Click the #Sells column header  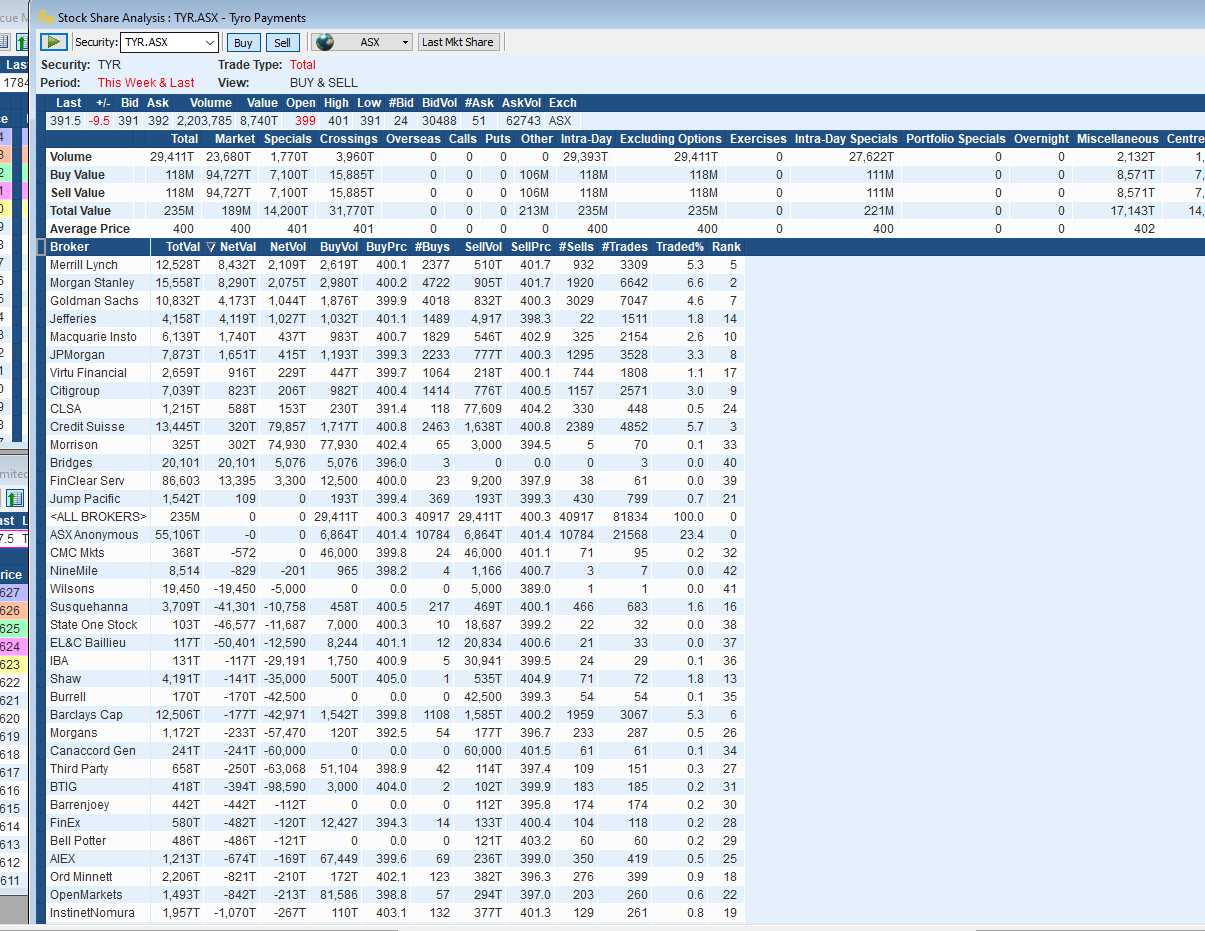tap(576, 247)
